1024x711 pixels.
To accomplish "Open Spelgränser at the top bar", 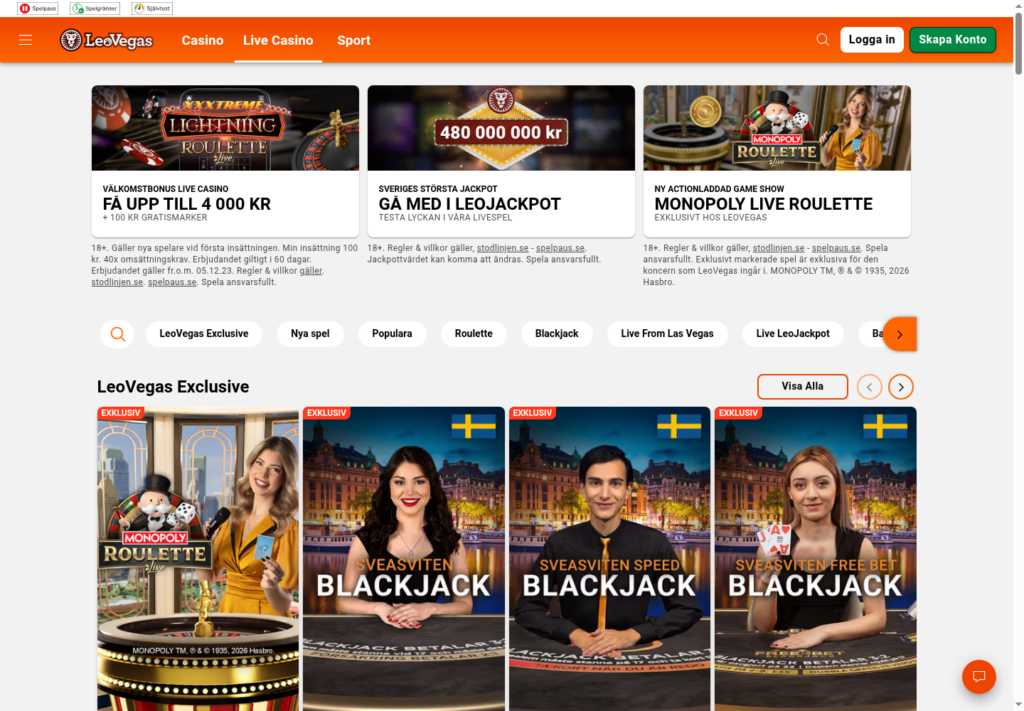I will coord(95,8).
